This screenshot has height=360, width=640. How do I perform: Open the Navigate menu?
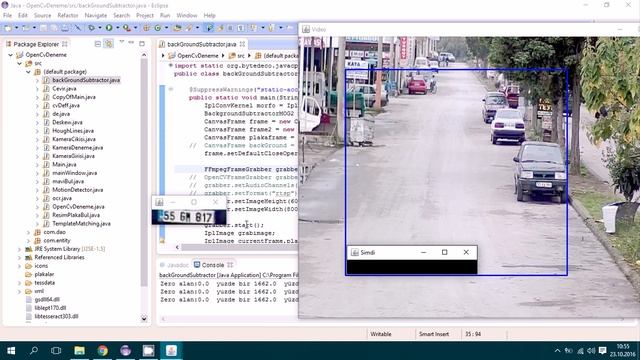[96, 15]
